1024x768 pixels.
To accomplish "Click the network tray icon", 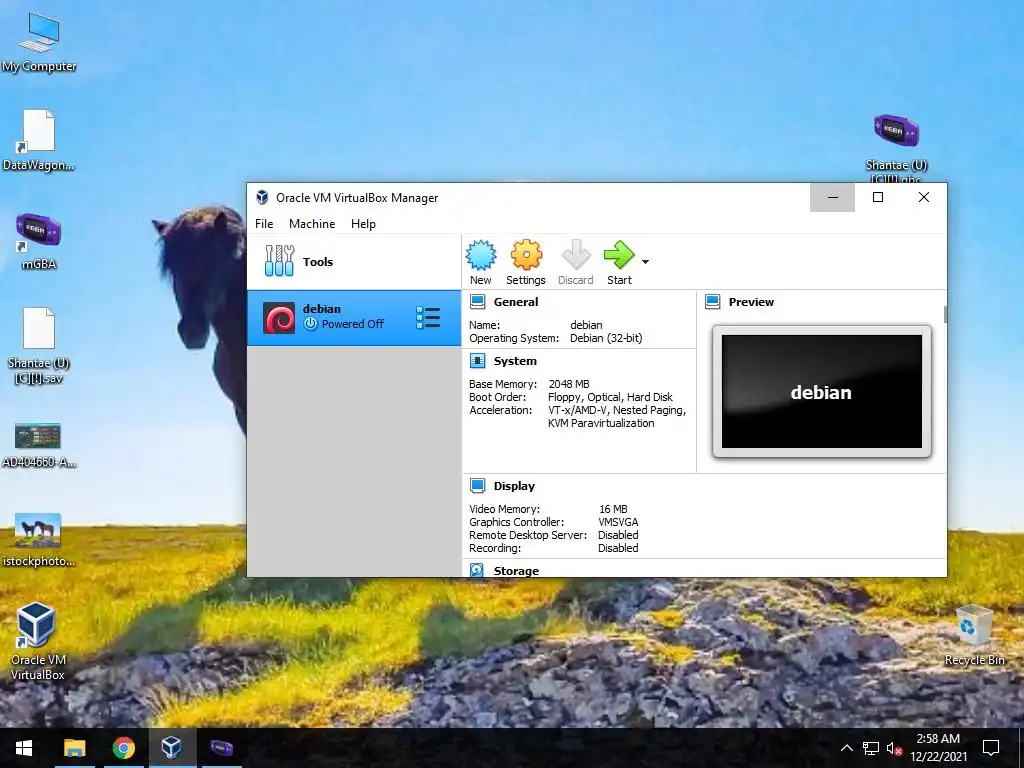I will tap(871, 748).
